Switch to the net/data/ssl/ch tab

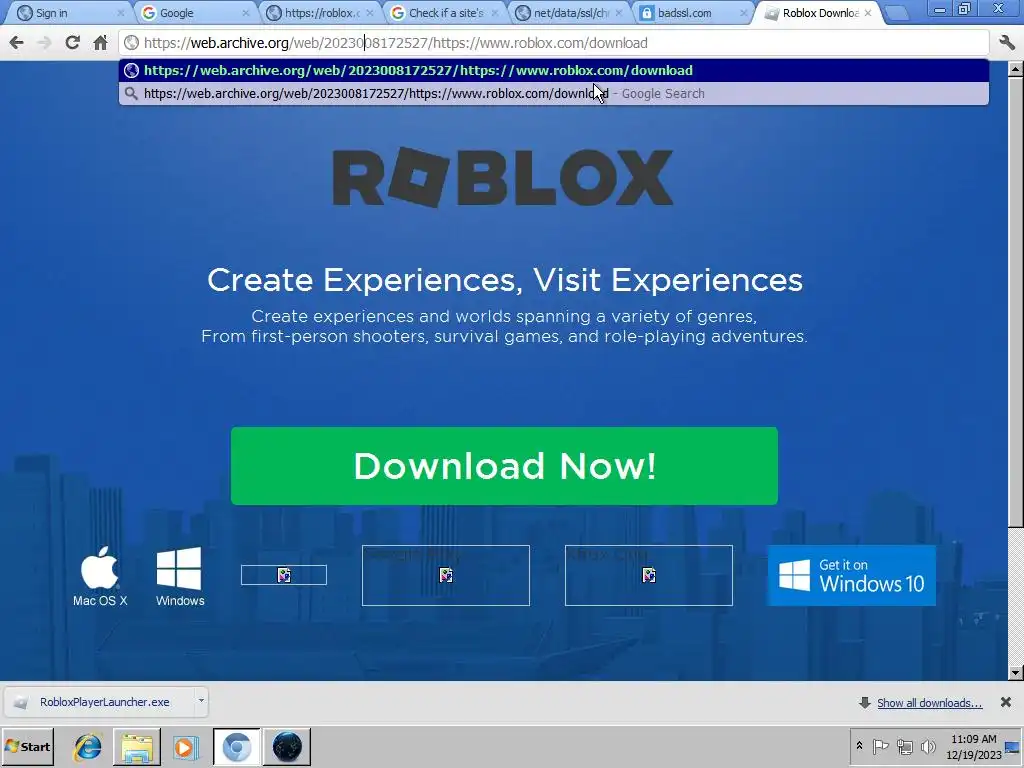568,13
